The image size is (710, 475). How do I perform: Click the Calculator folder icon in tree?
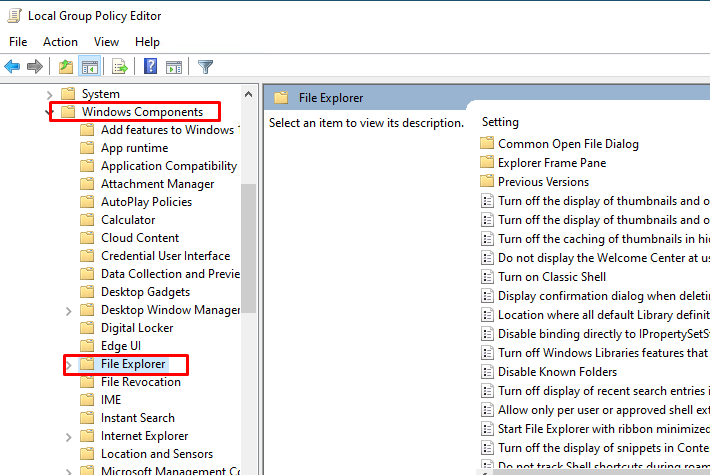tap(87, 220)
